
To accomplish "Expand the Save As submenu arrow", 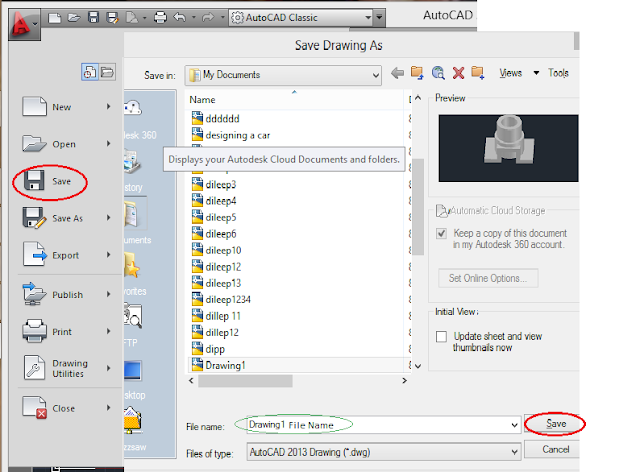I will [109, 218].
